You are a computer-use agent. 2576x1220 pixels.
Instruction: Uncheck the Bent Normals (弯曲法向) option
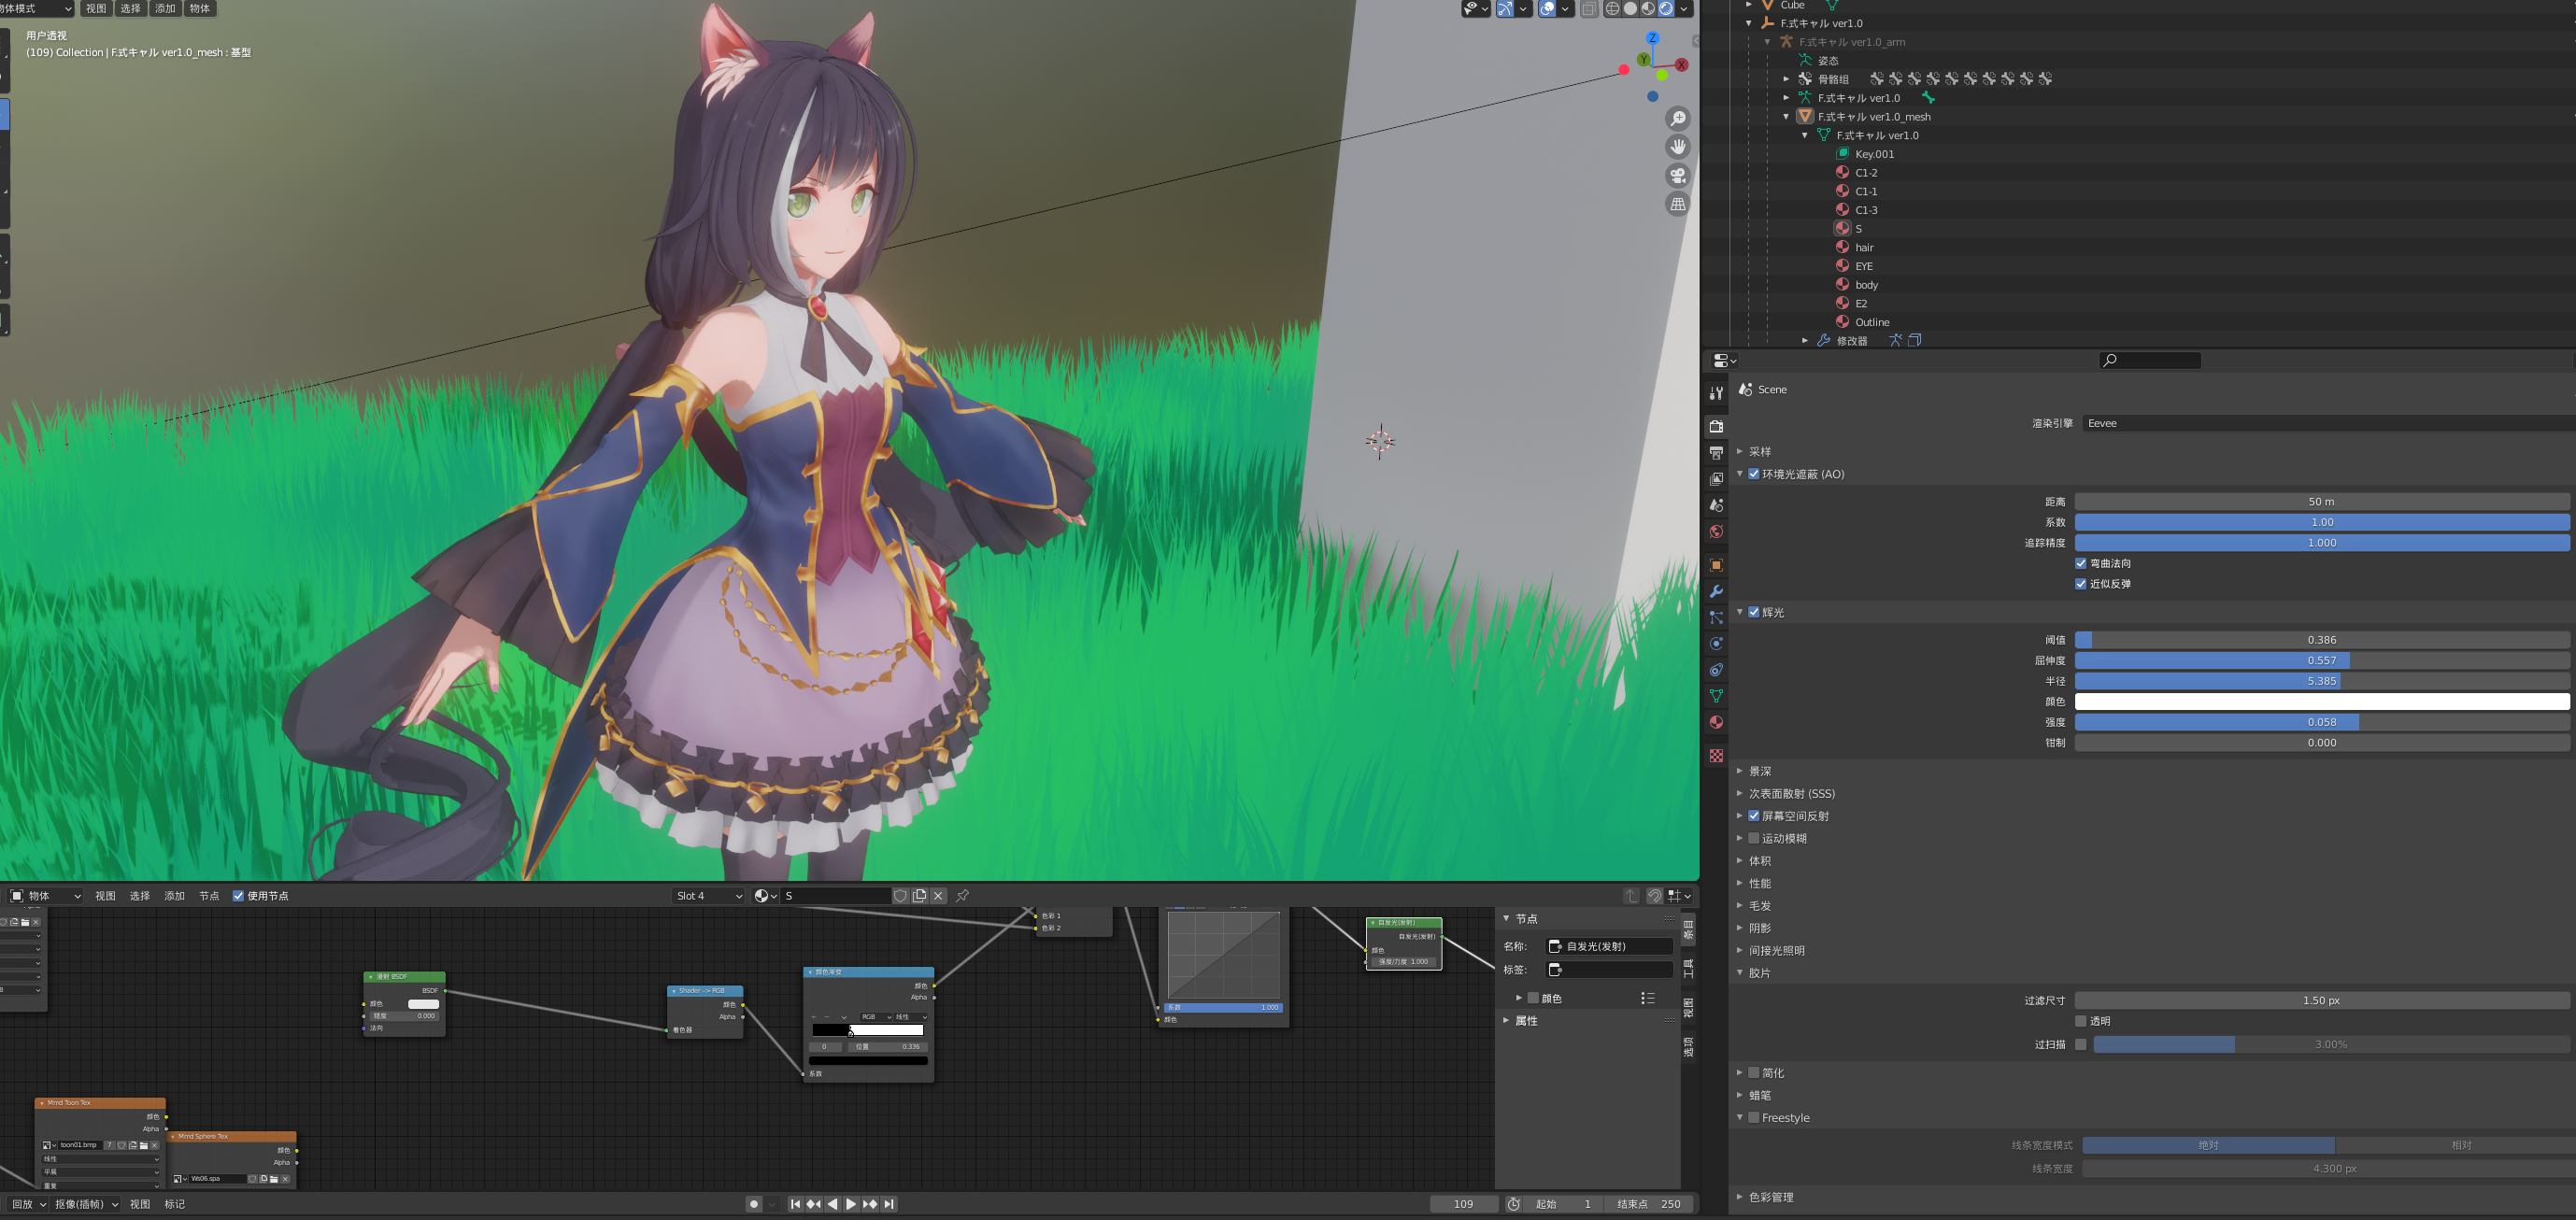[2081, 563]
